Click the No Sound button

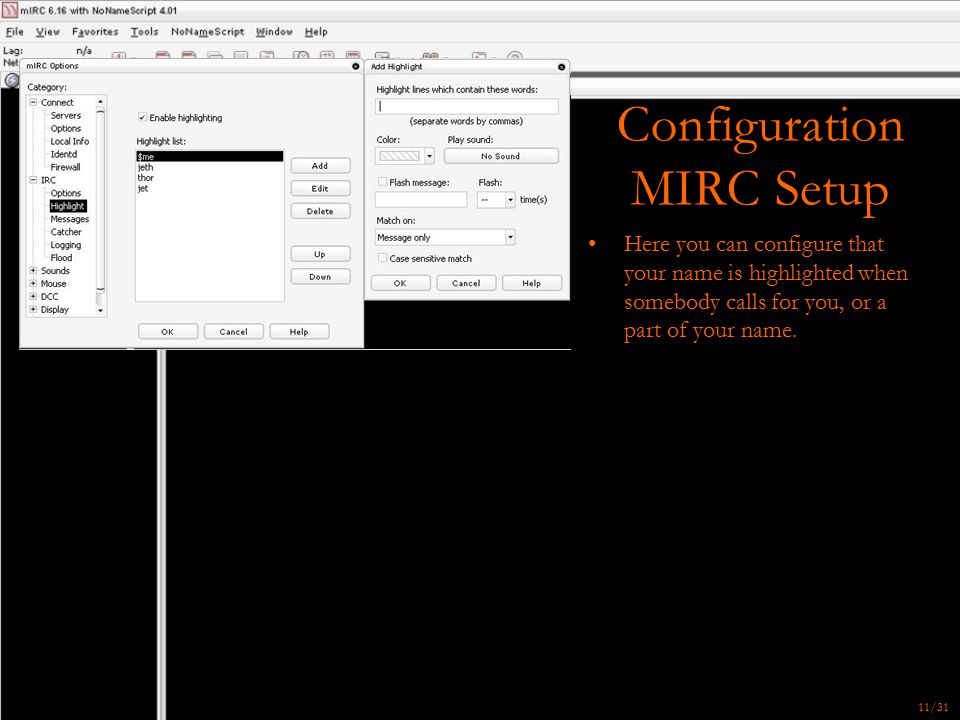501,156
